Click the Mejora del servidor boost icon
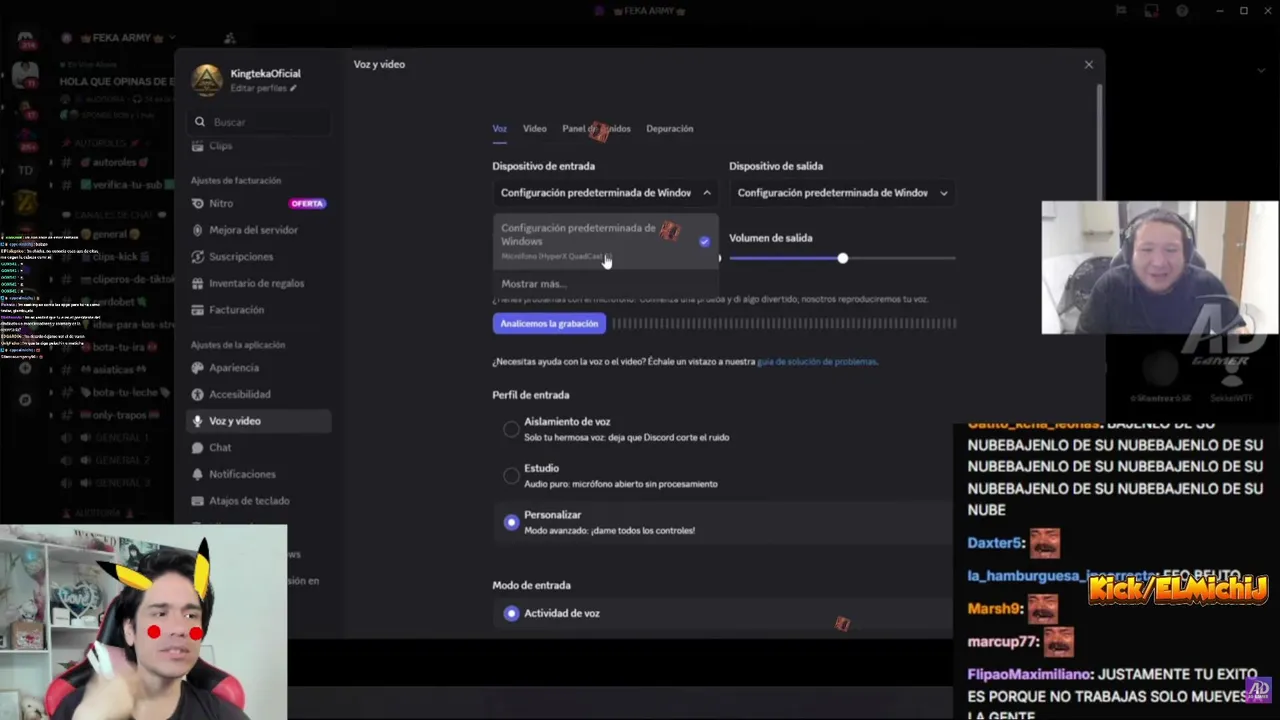The image size is (1280, 720). pos(198,230)
